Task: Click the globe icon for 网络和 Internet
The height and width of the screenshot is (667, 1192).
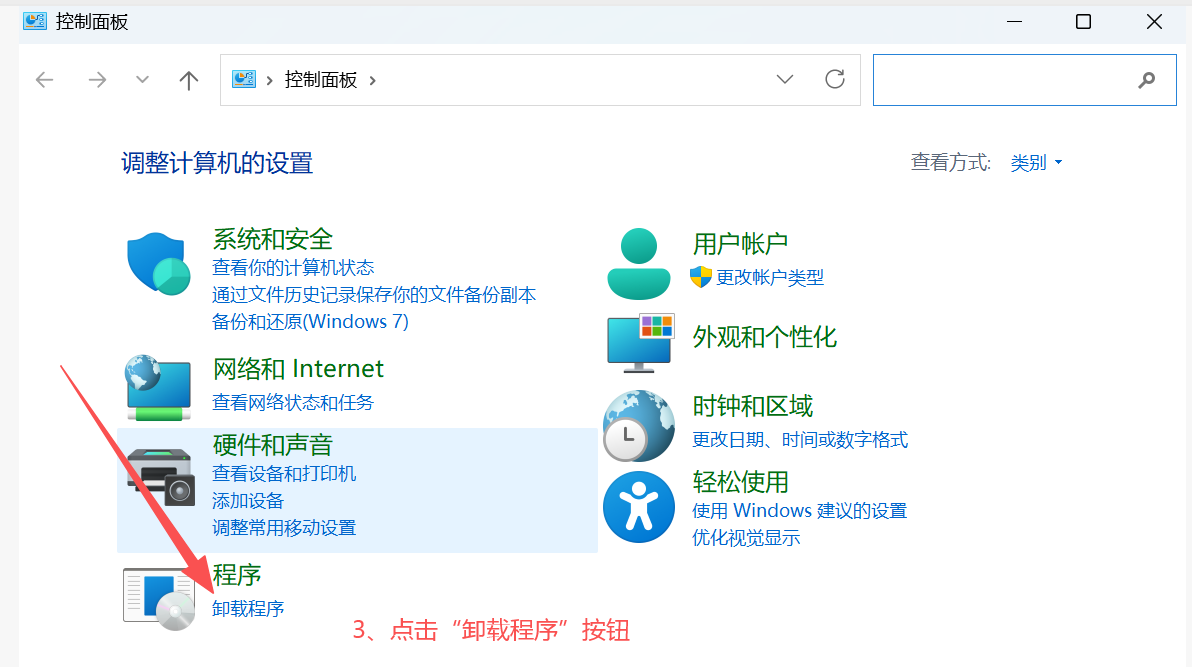Action: (x=157, y=384)
